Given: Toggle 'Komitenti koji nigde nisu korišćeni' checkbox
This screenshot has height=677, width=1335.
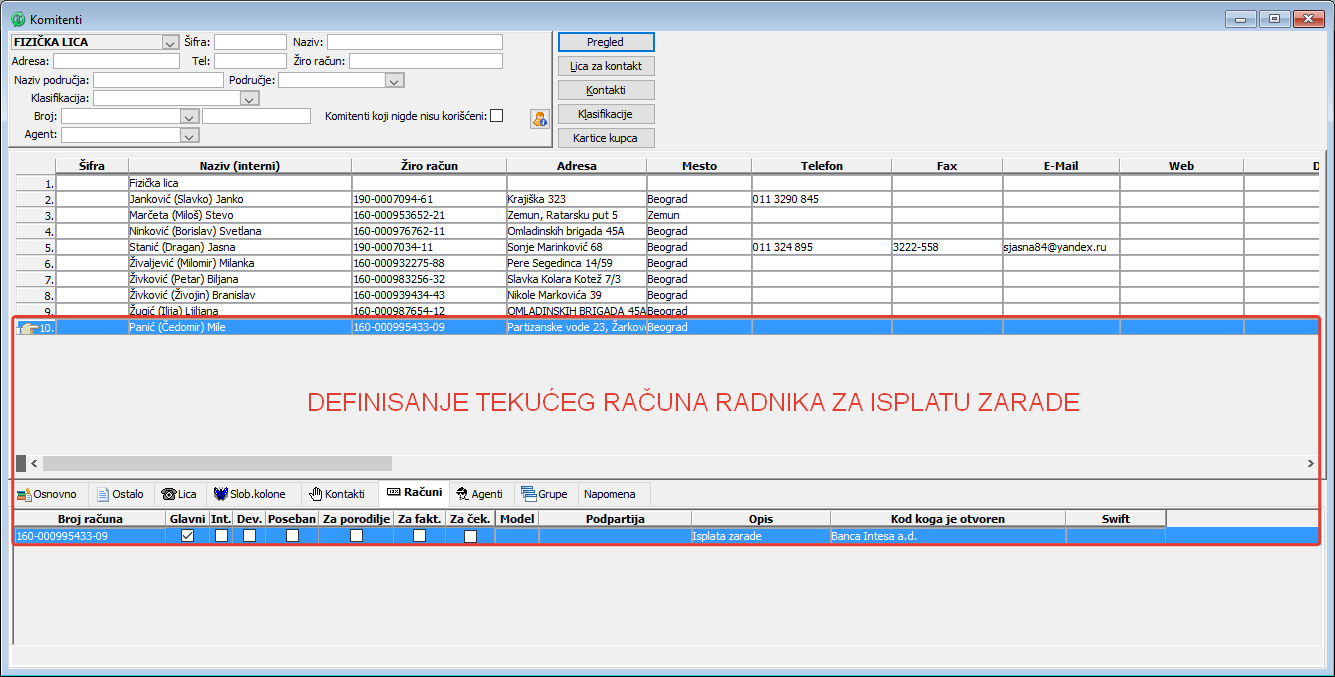Looking at the screenshot, I should pos(496,116).
